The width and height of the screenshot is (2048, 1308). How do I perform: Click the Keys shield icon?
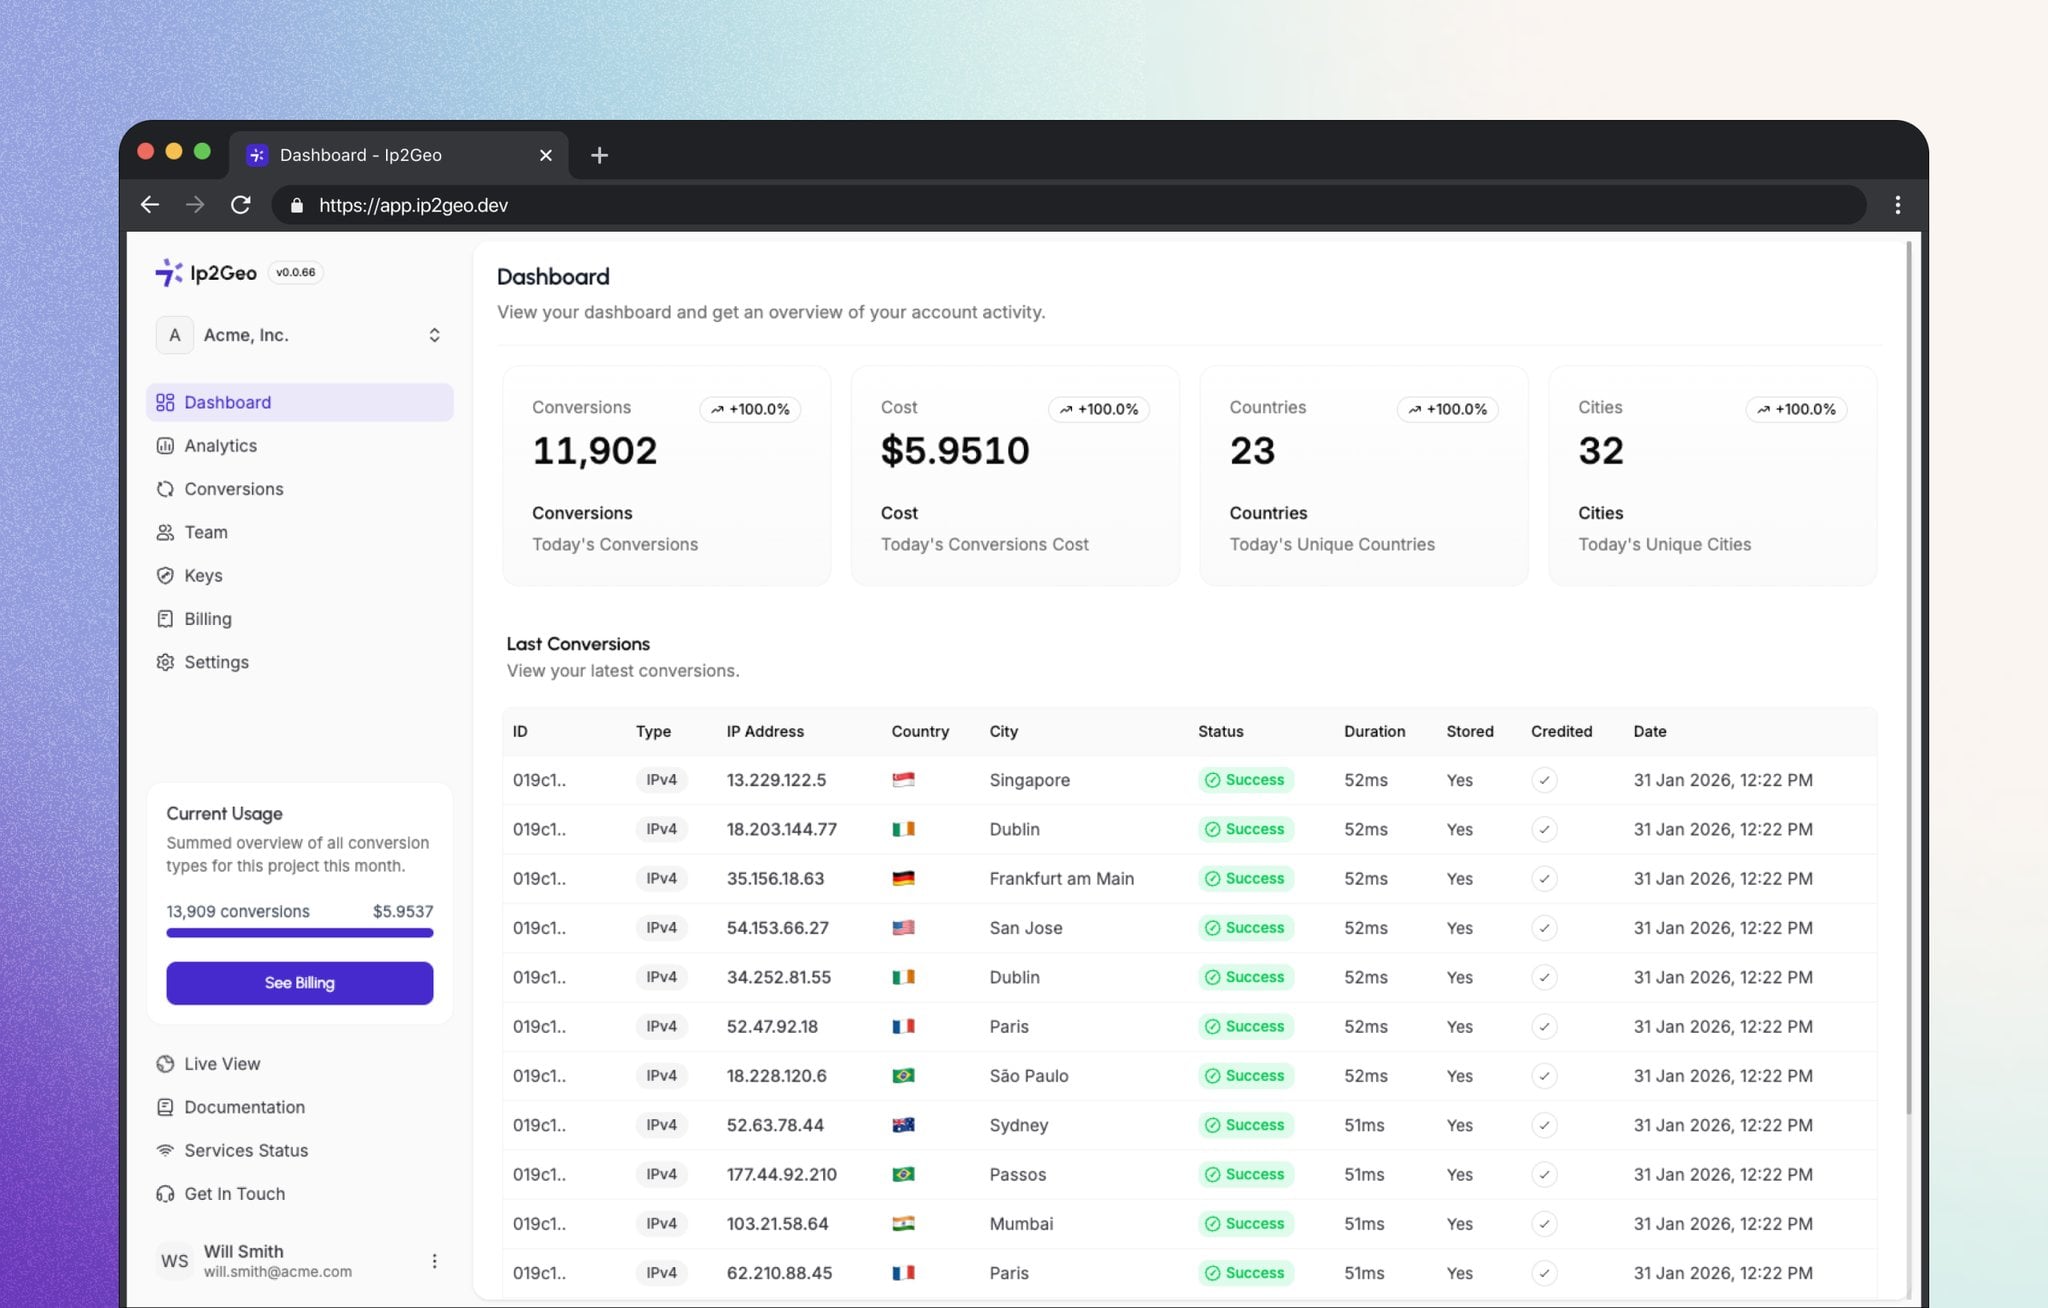165,576
